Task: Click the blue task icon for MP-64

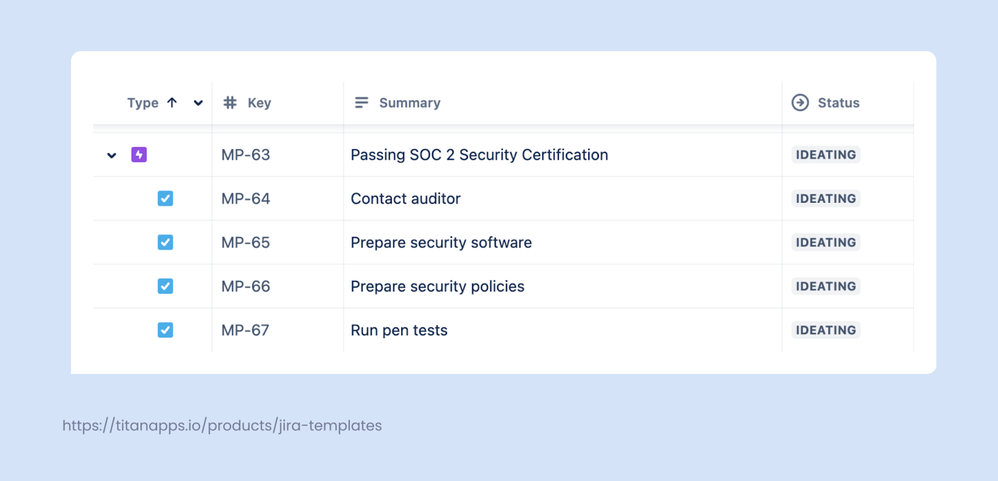Action: point(165,199)
